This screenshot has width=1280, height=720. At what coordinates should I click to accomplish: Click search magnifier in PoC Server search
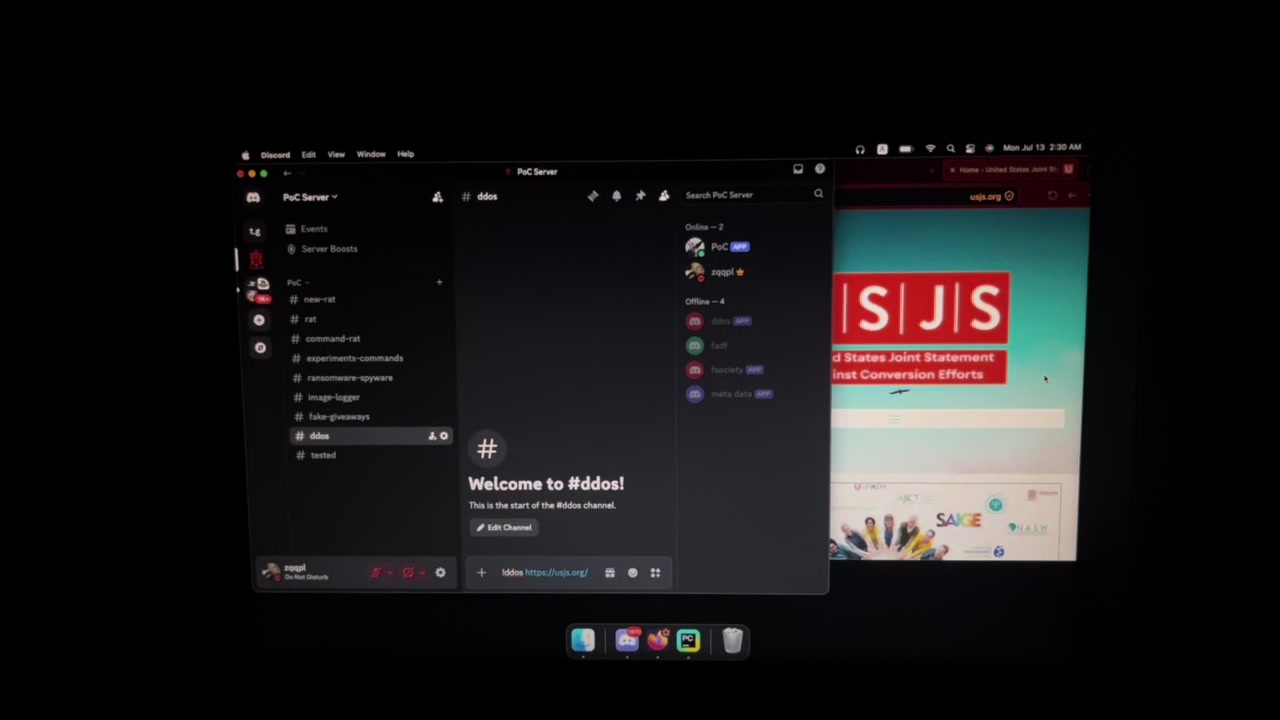[x=818, y=194]
